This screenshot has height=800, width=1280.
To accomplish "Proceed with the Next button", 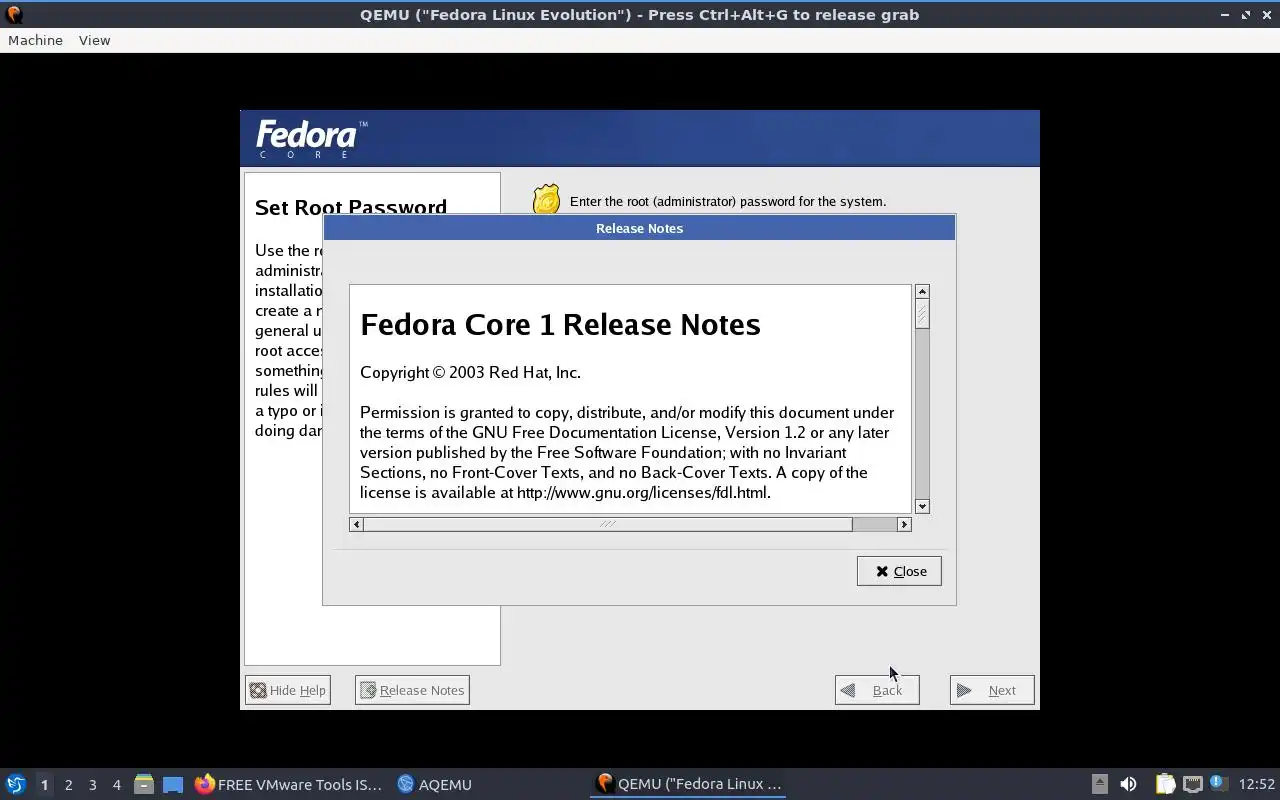I will click(x=992, y=690).
